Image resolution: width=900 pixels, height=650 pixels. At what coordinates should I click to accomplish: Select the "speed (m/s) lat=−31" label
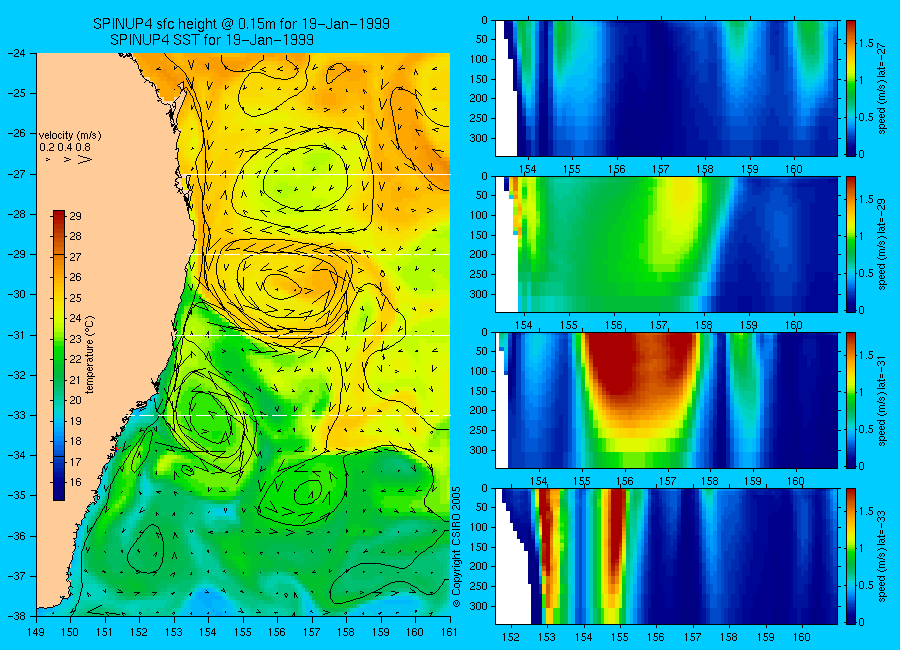pos(882,400)
